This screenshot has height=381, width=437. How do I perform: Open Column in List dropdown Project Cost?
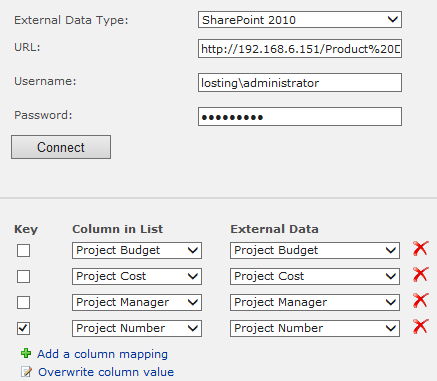pyautogui.click(x=137, y=276)
